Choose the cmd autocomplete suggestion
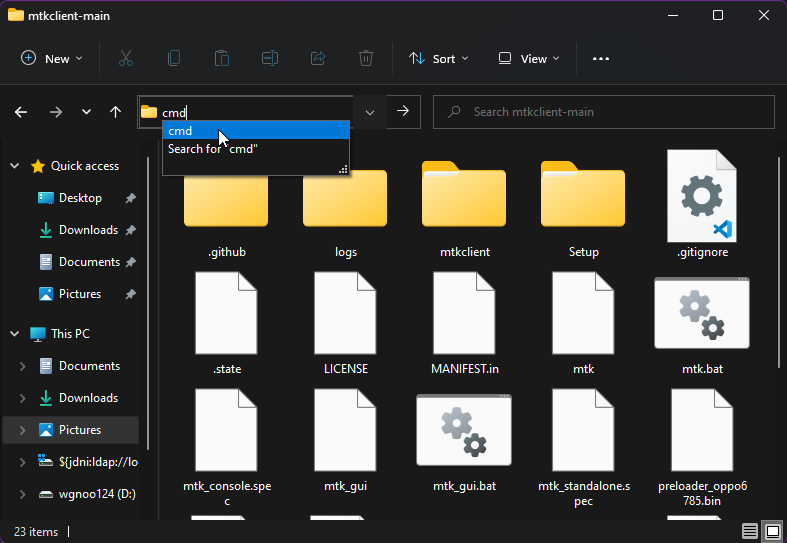 [256, 130]
